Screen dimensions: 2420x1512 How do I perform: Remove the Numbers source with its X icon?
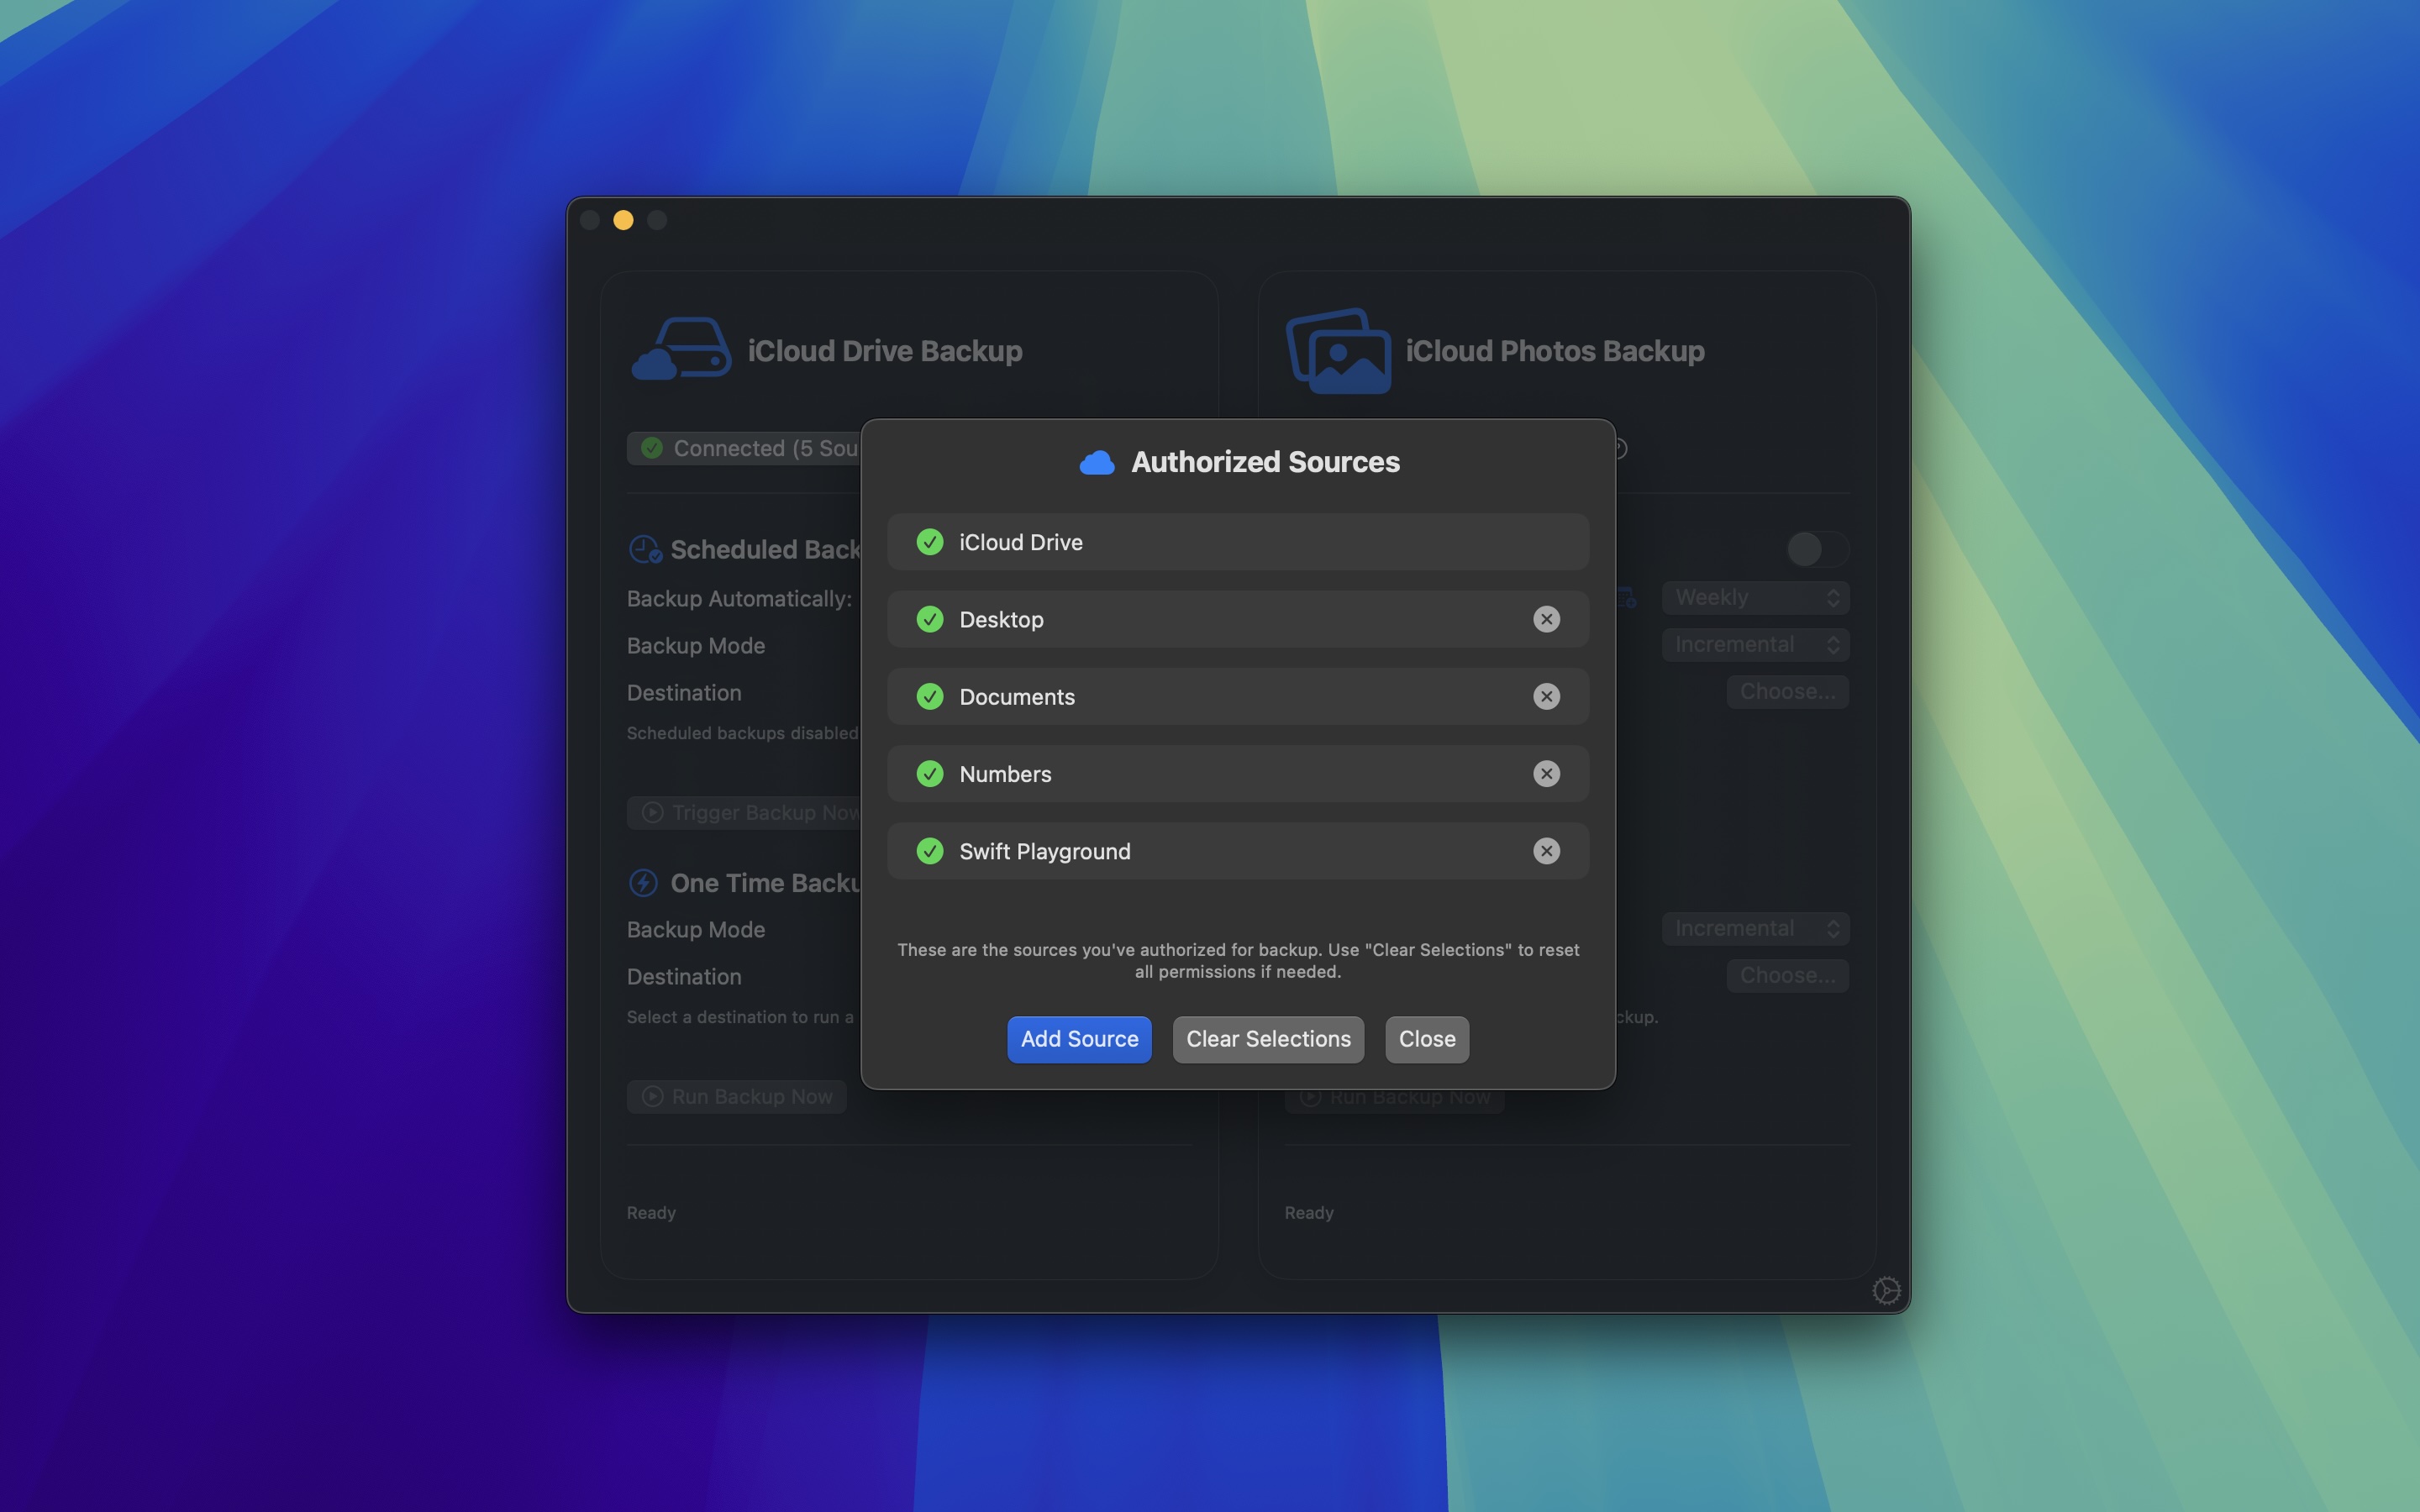[x=1546, y=773]
